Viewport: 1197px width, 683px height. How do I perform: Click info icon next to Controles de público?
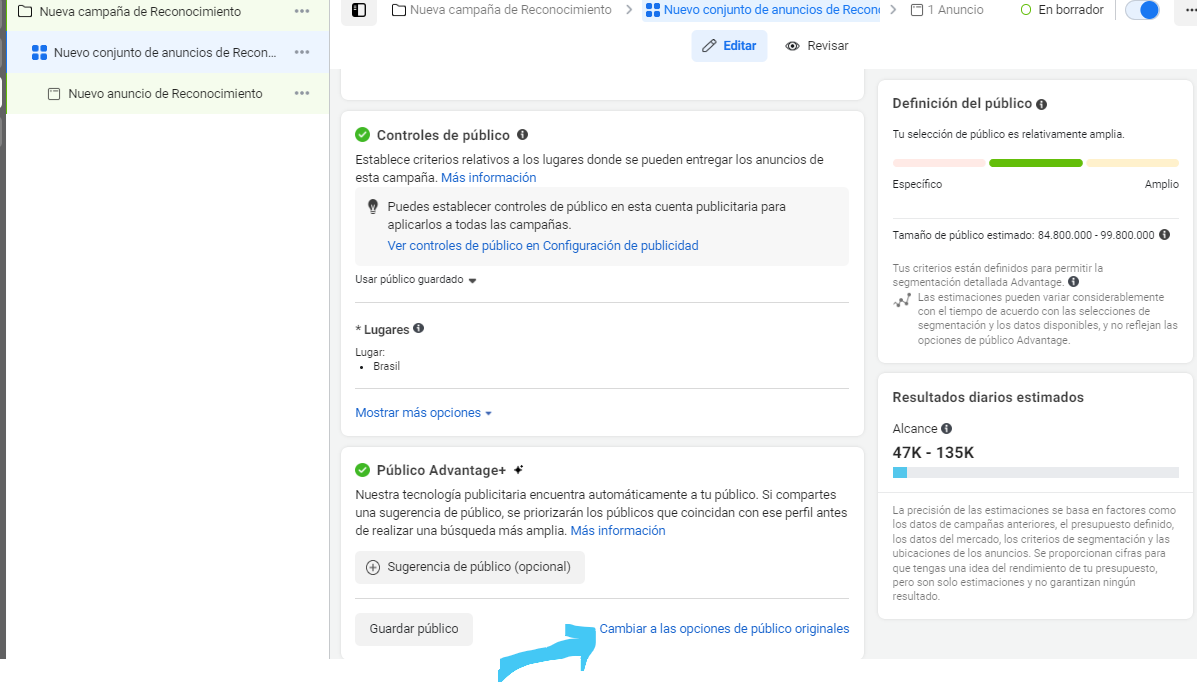522,135
